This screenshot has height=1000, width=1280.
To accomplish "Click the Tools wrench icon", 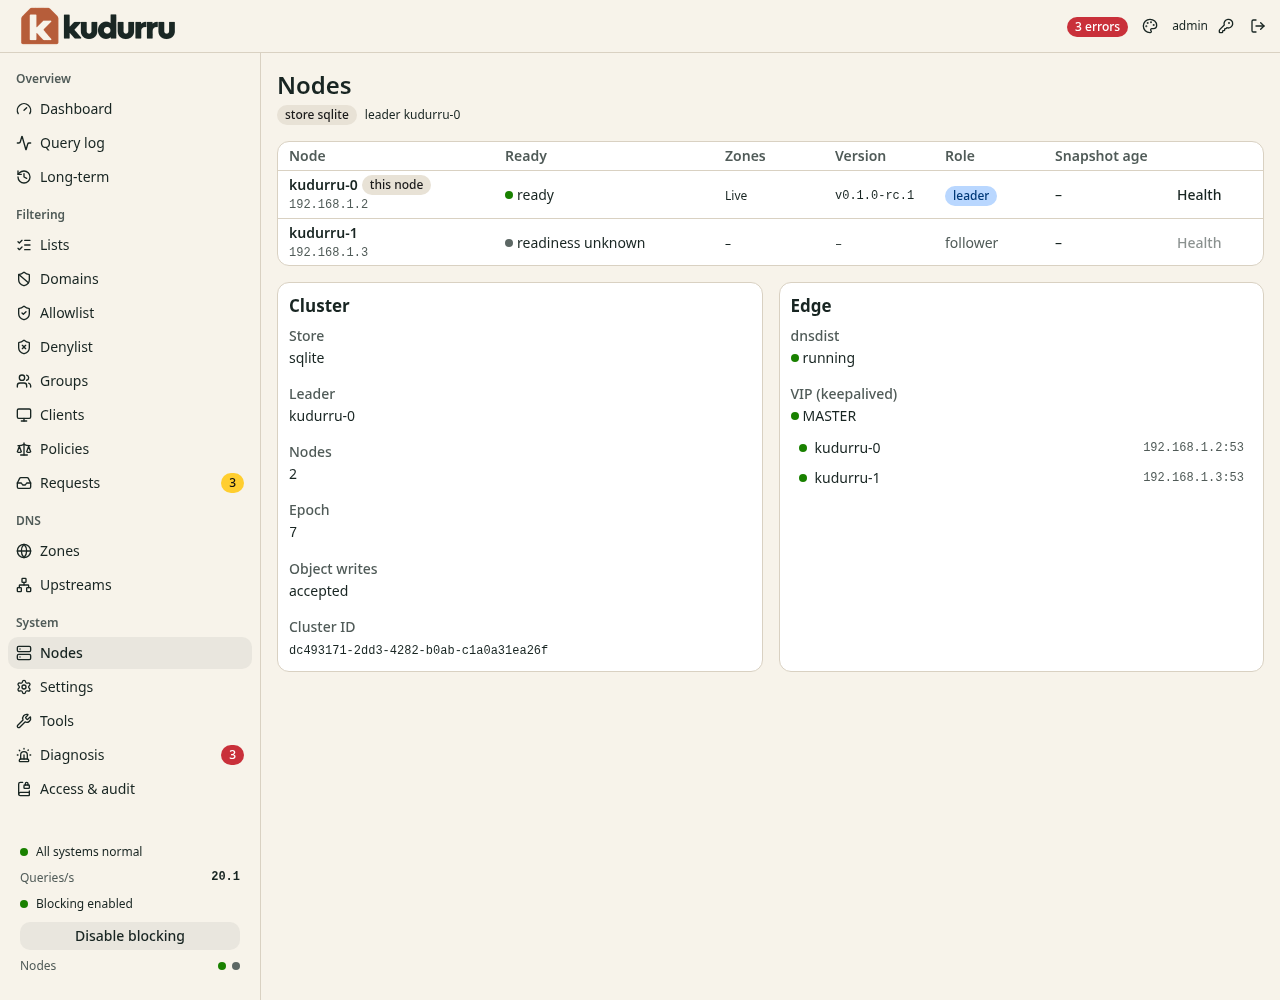I will click(24, 721).
